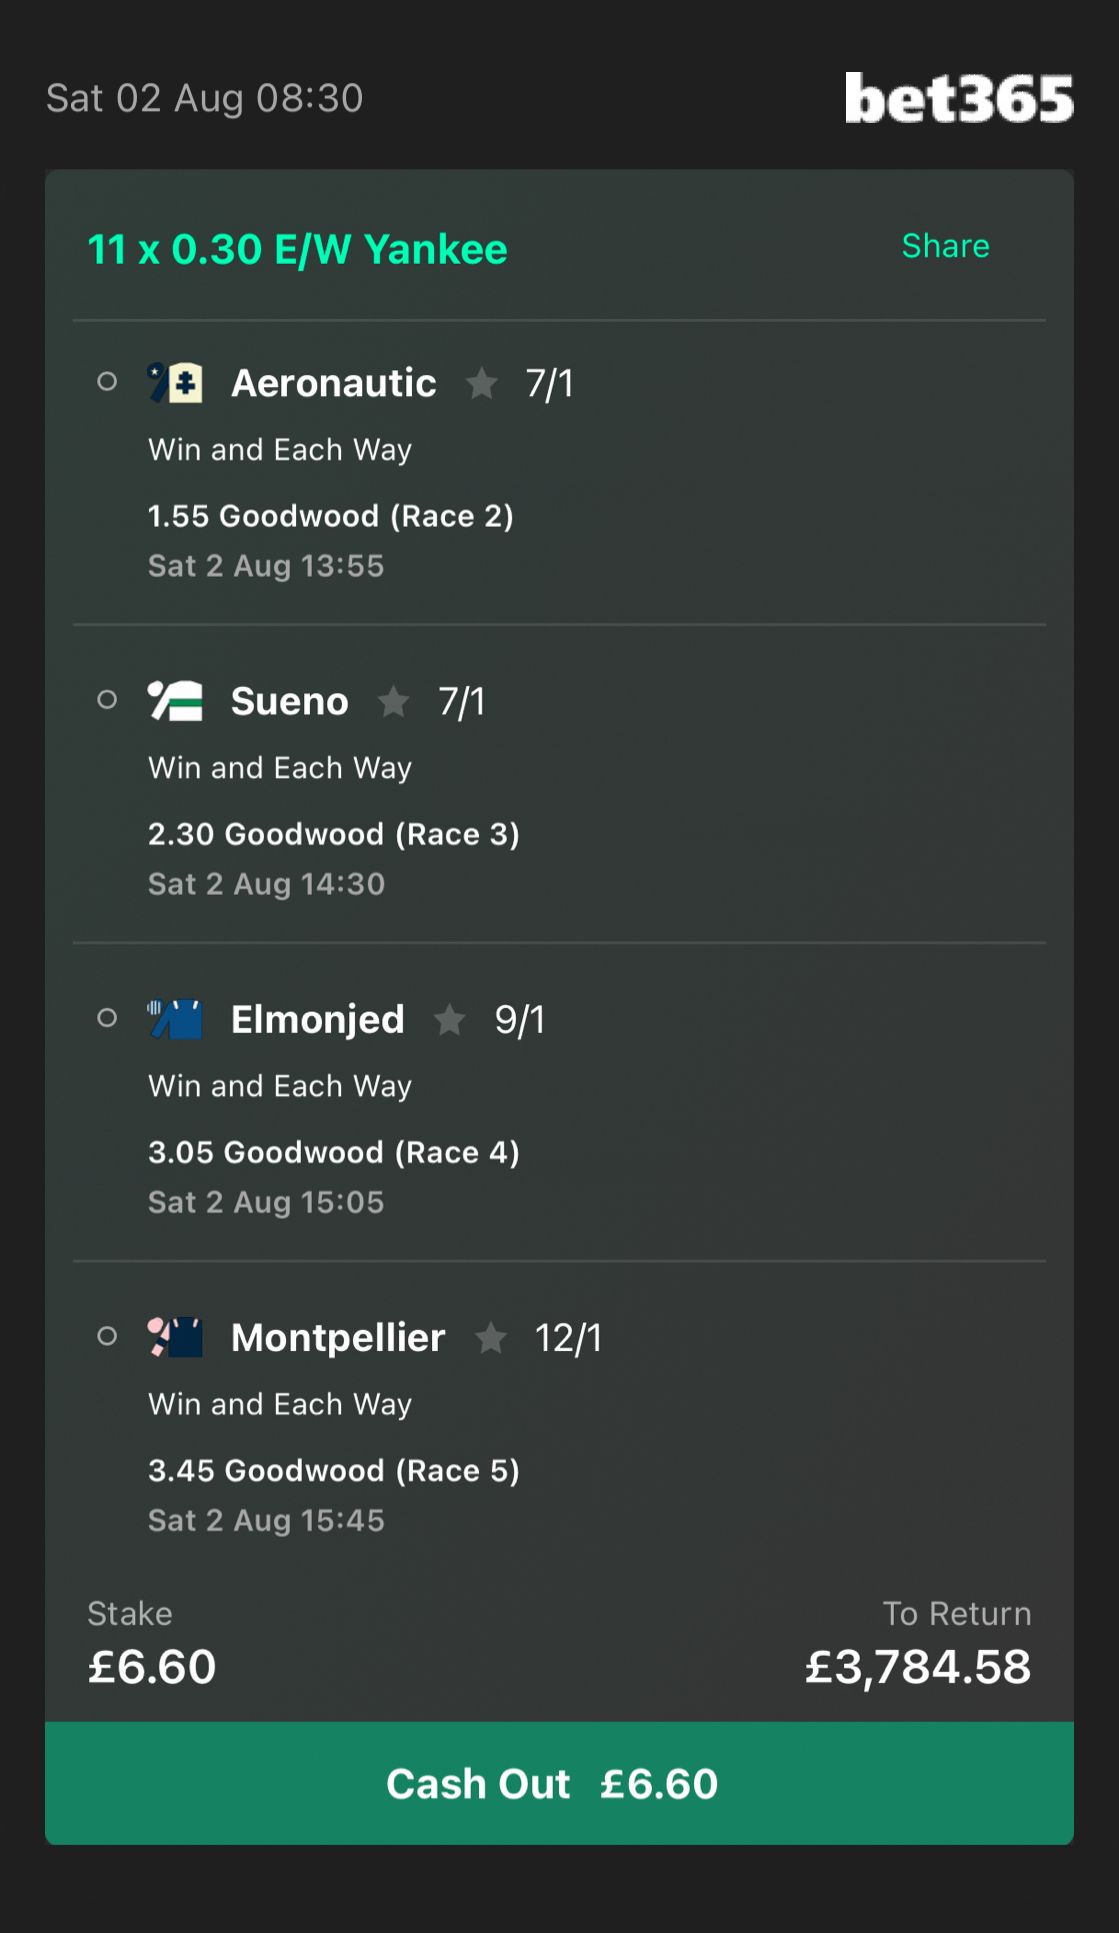Share this E/W Yankee bet

[945, 246]
